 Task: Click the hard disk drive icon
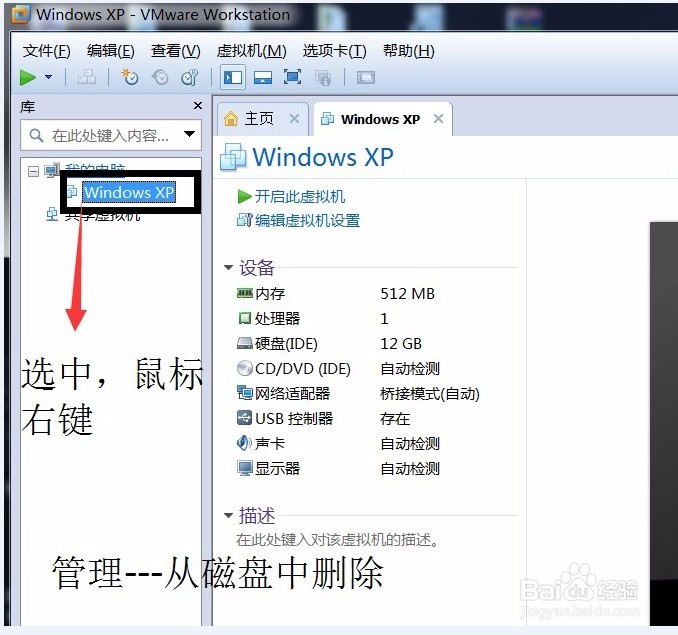(x=245, y=344)
